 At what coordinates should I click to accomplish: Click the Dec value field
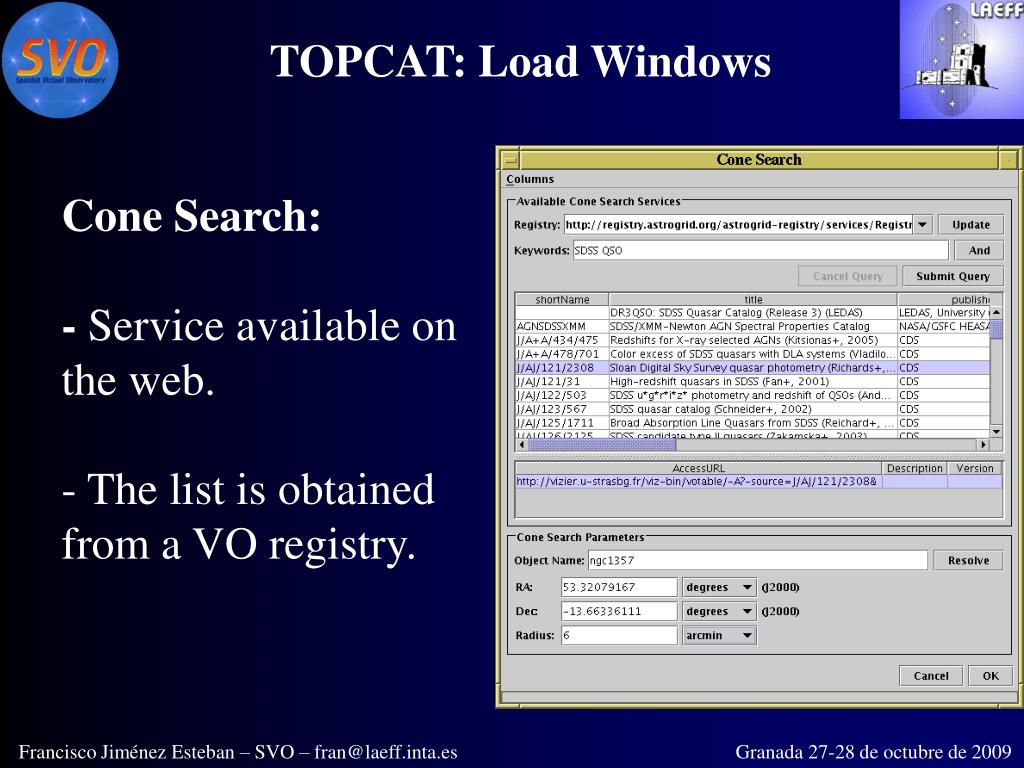pos(618,611)
